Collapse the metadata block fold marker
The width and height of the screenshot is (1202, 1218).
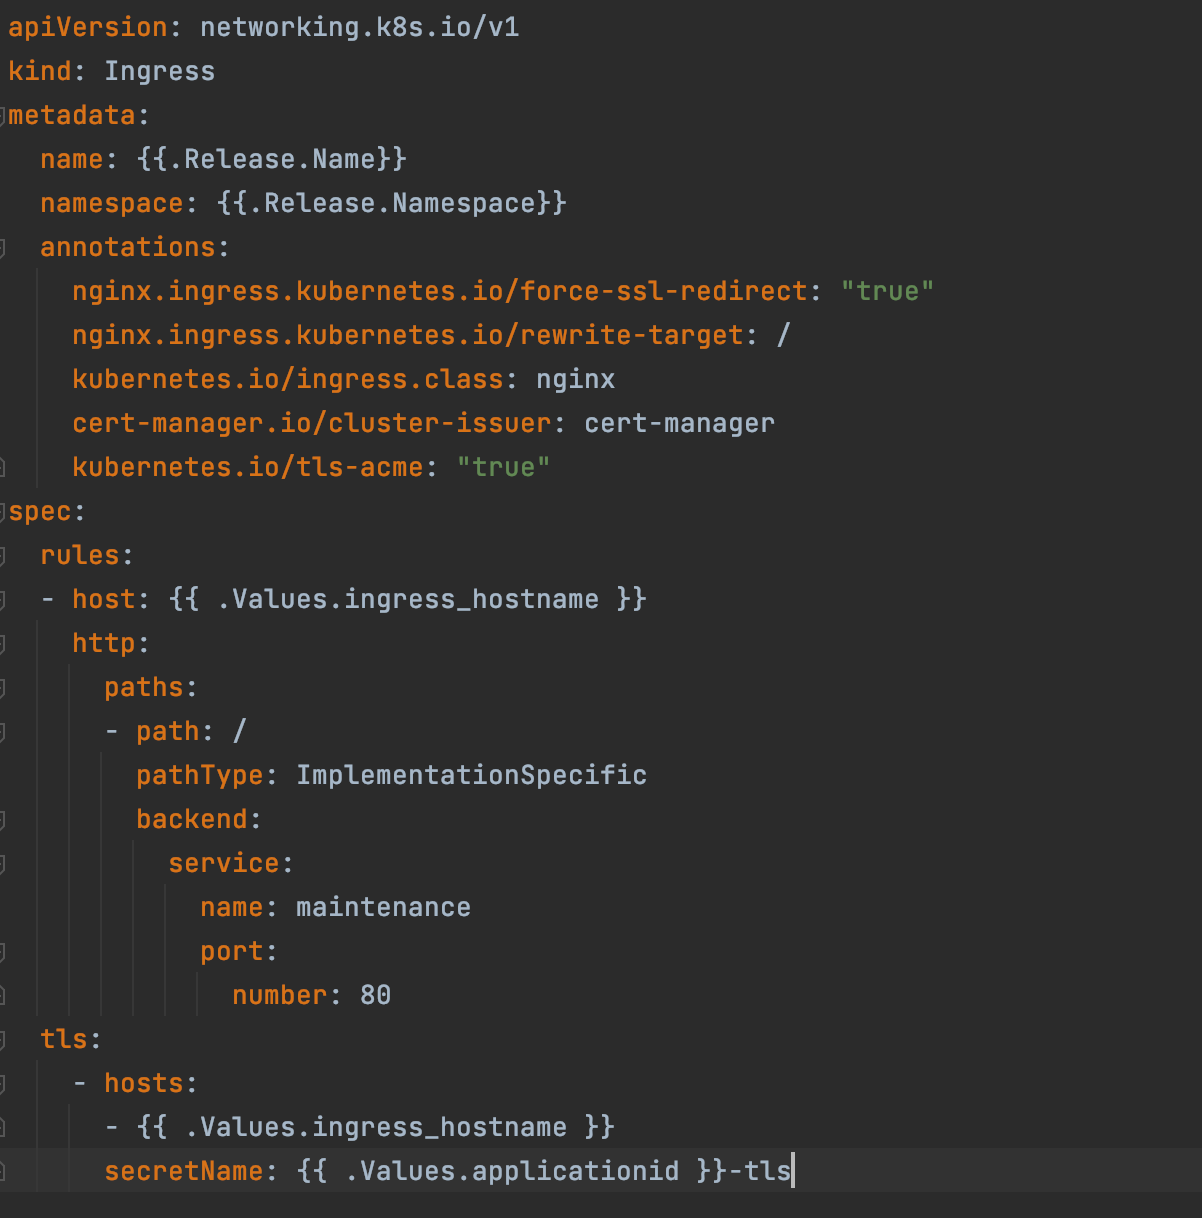click(3, 116)
